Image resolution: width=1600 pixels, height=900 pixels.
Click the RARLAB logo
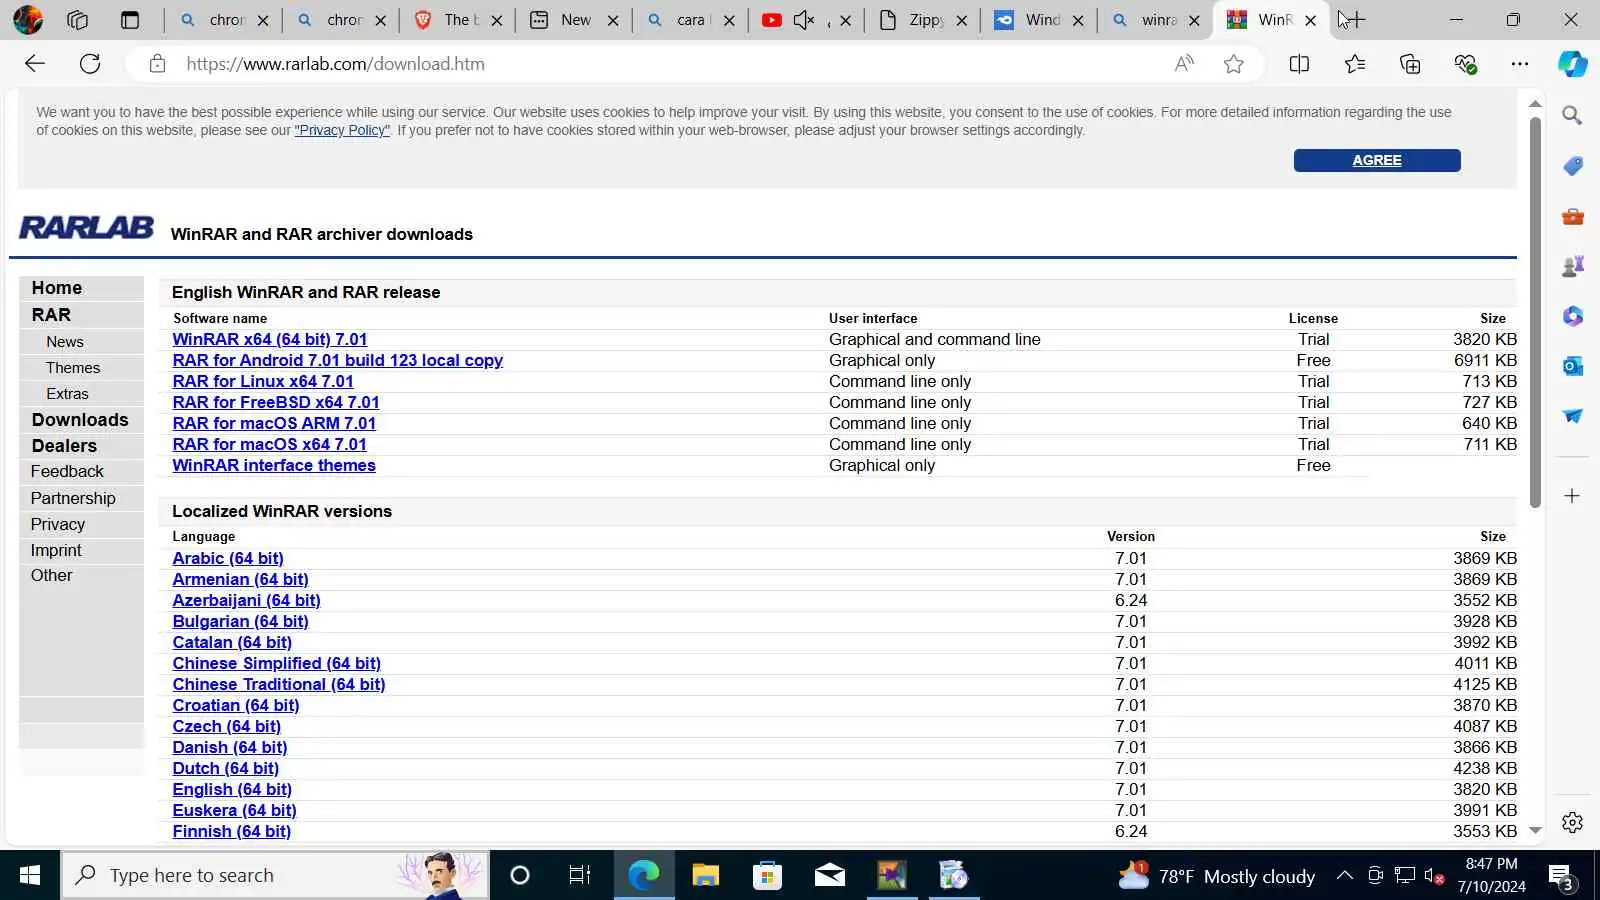[x=86, y=228]
